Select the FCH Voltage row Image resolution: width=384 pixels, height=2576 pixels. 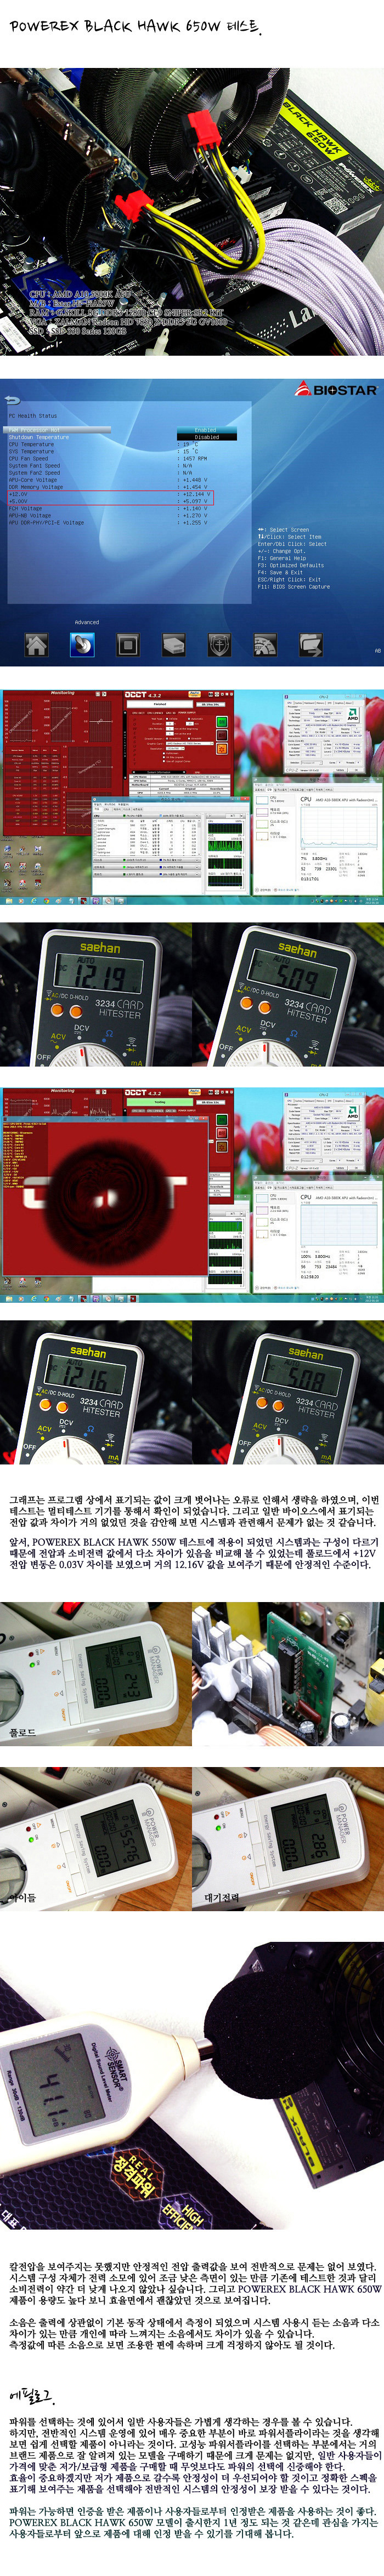[122, 508]
